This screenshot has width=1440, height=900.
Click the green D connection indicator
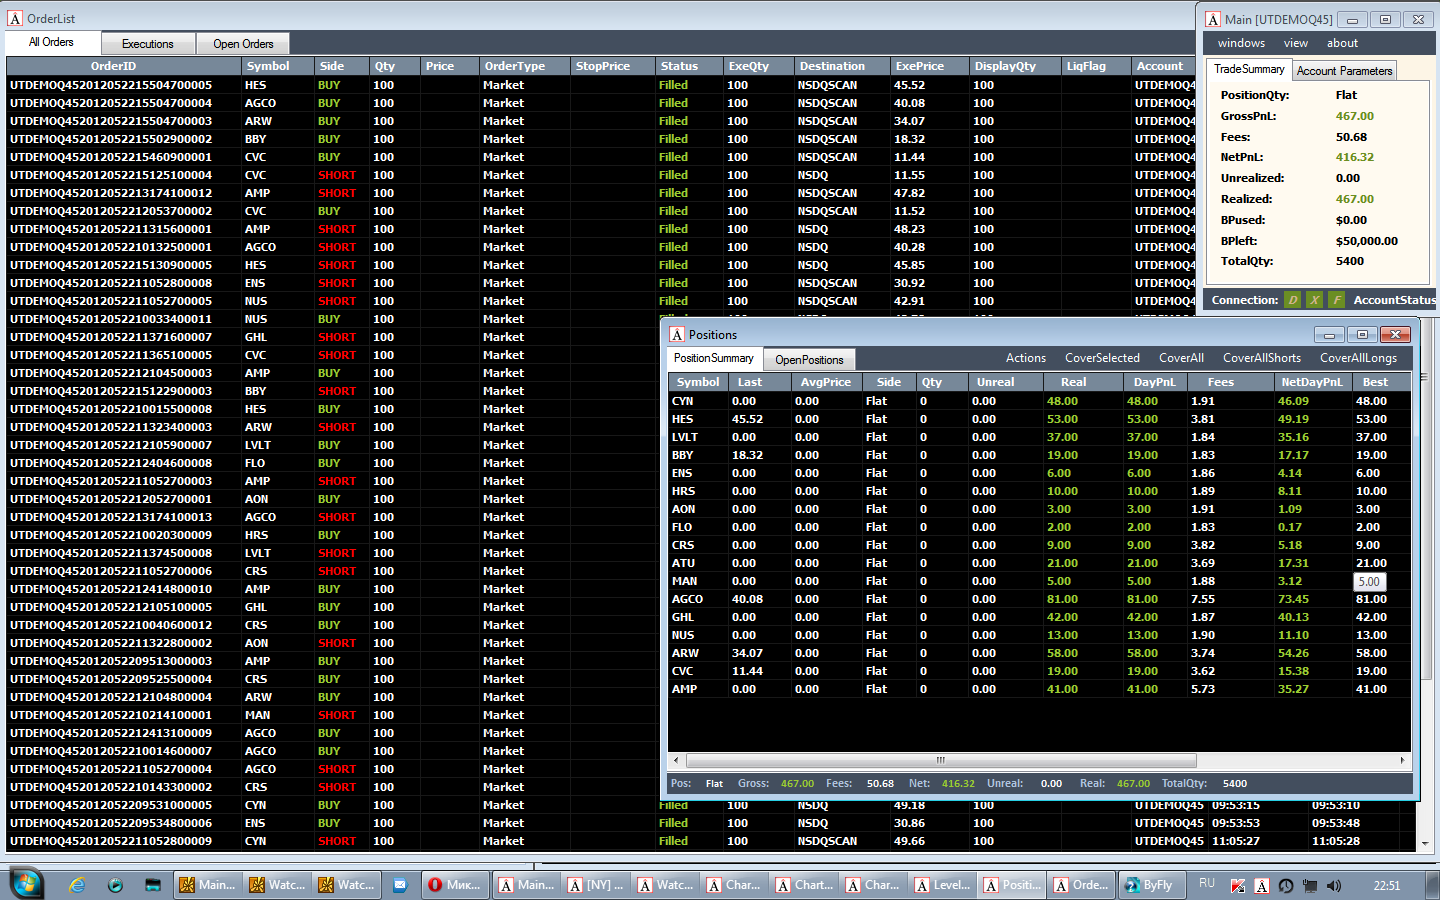(1293, 300)
